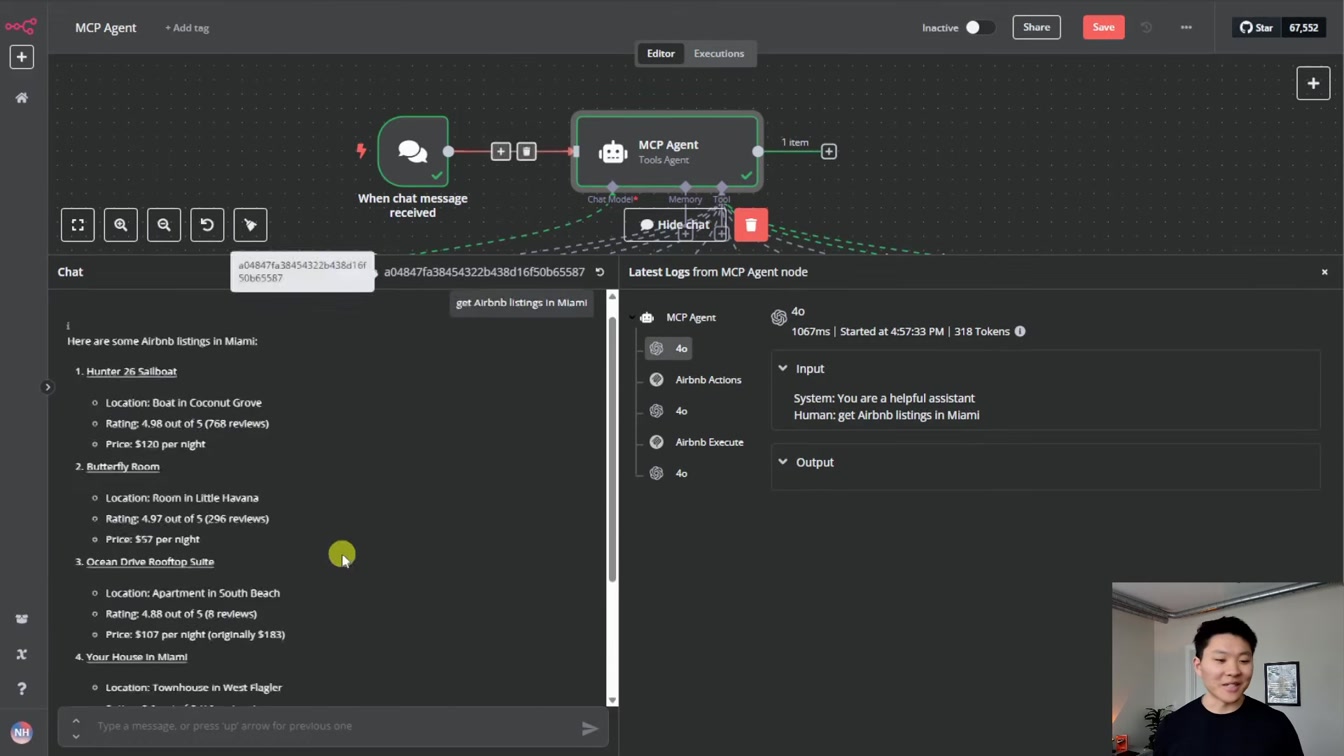Select Airbnb Actions log entry
1344x756 pixels.
pyautogui.click(x=696, y=380)
